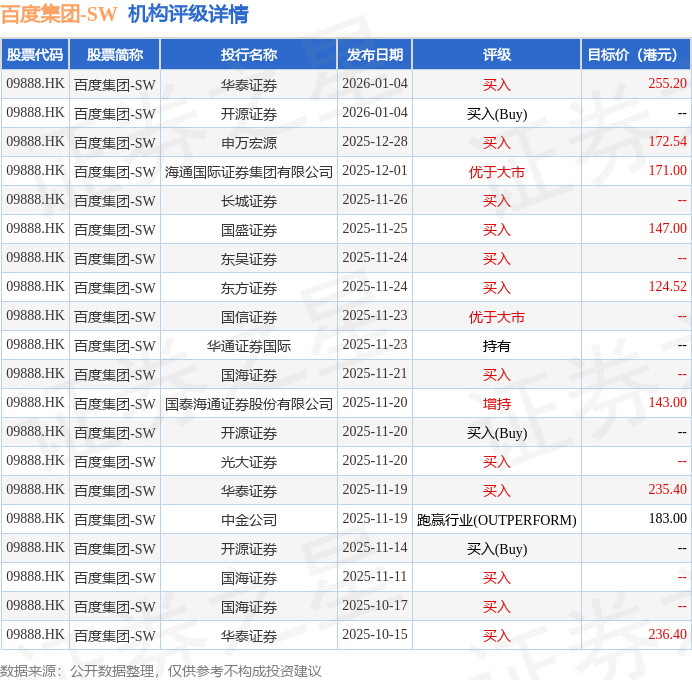Click the 增持 rating cell

point(496,404)
